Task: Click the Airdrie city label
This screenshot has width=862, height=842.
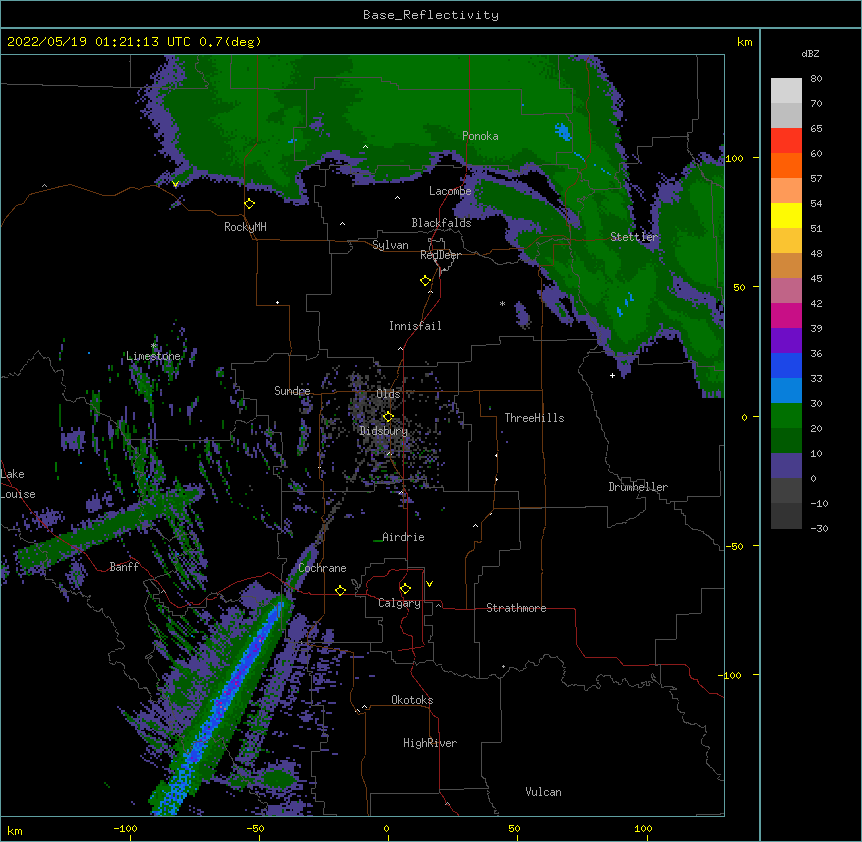Action: coord(403,537)
